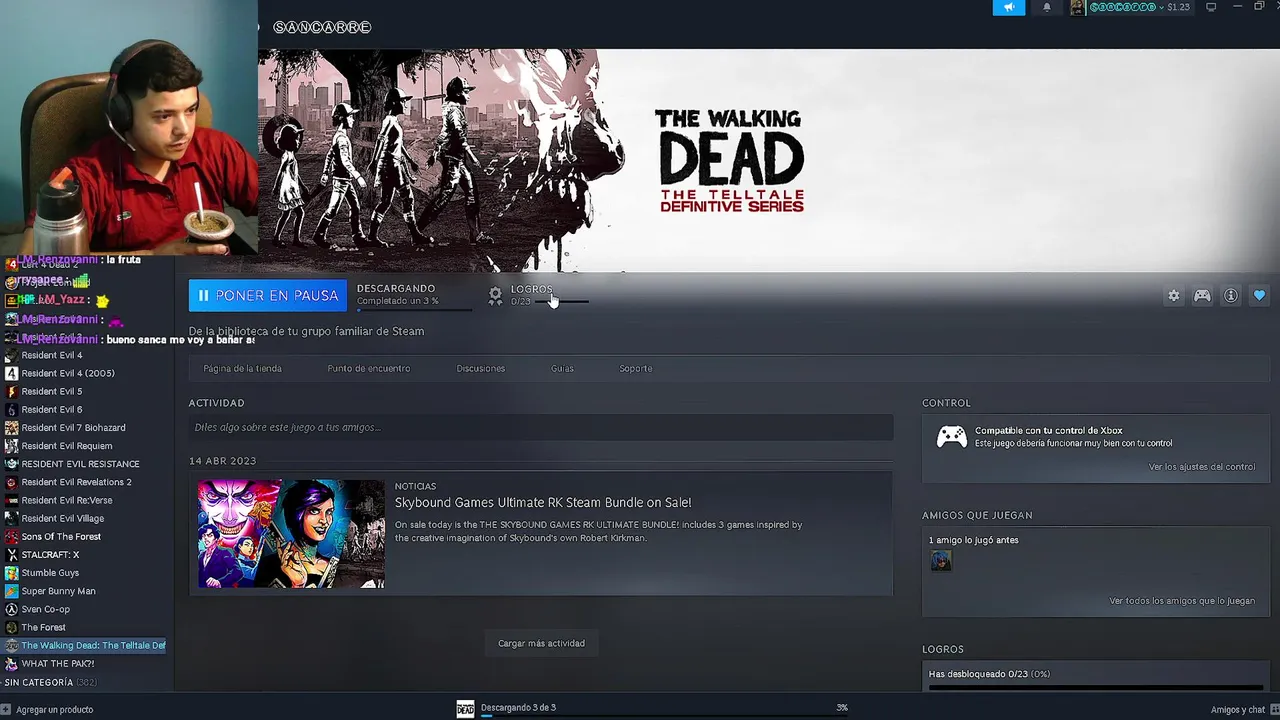Open Discusiones tab
The width and height of the screenshot is (1280, 720).
tap(480, 368)
